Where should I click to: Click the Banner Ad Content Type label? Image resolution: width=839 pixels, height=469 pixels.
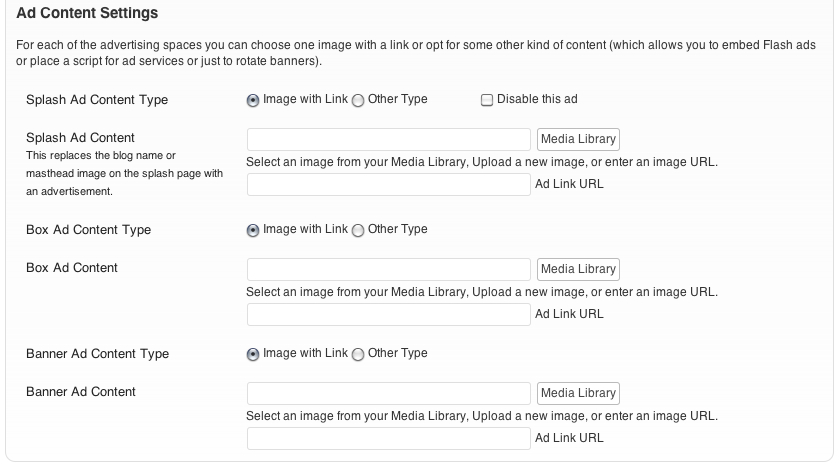click(x=97, y=354)
